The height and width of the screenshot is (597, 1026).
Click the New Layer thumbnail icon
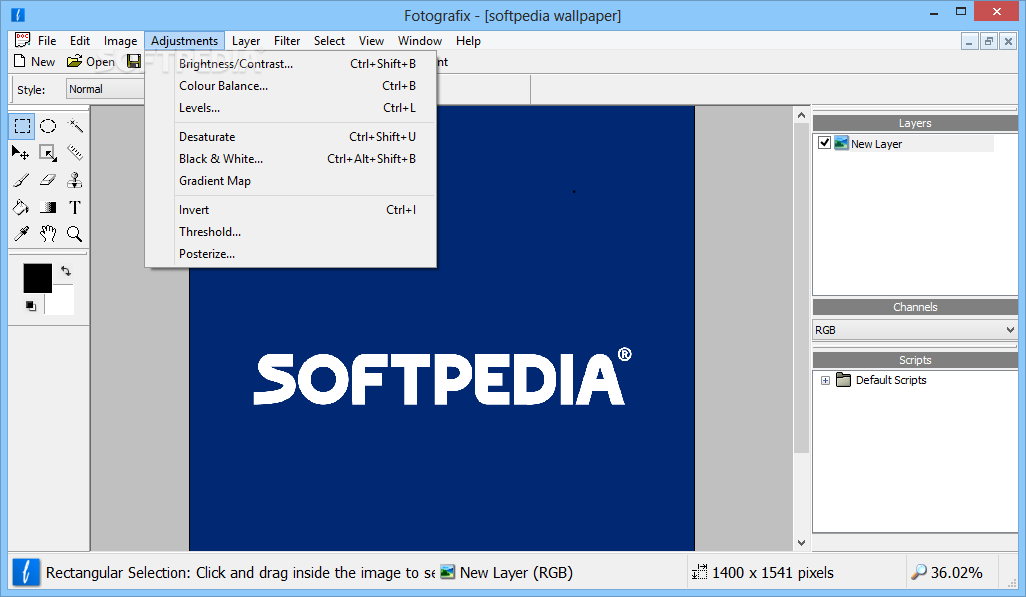tap(841, 143)
